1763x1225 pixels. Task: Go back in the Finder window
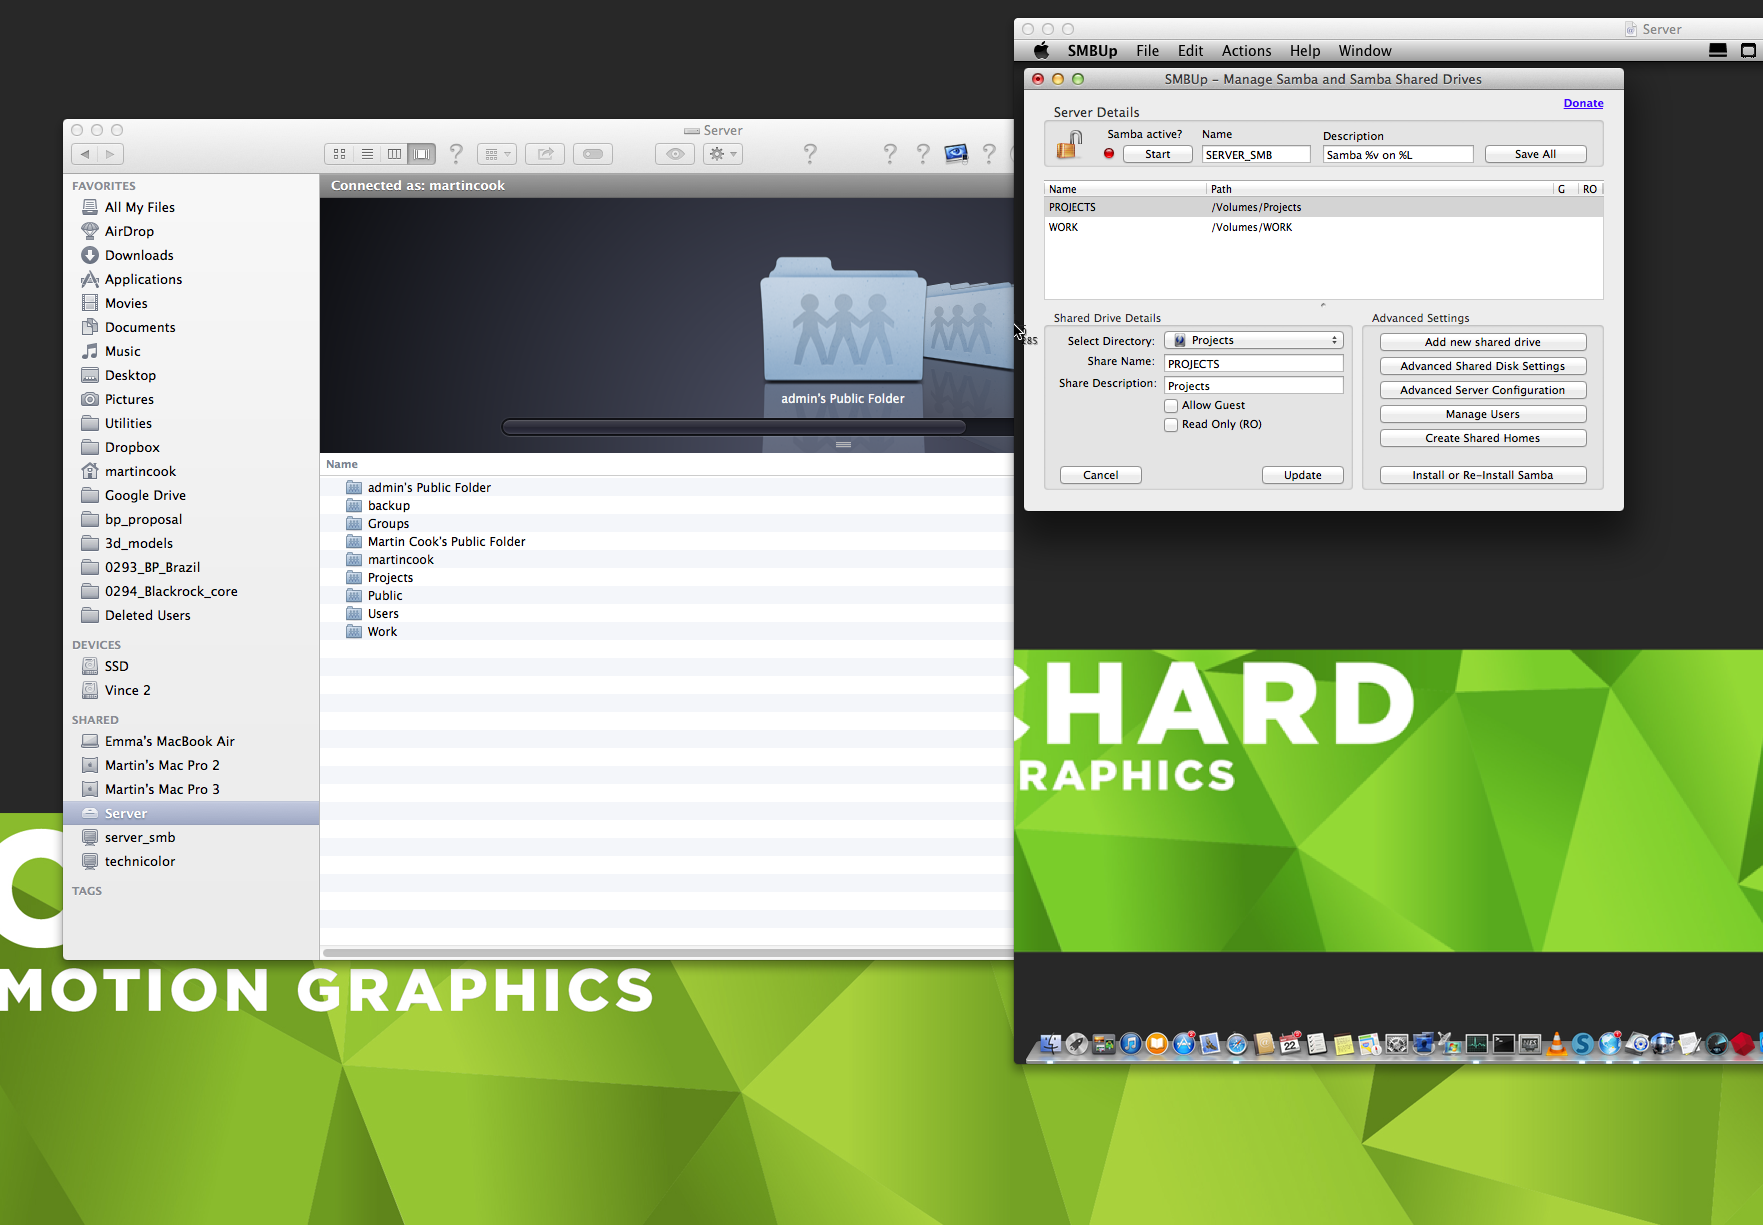(x=85, y=154)
